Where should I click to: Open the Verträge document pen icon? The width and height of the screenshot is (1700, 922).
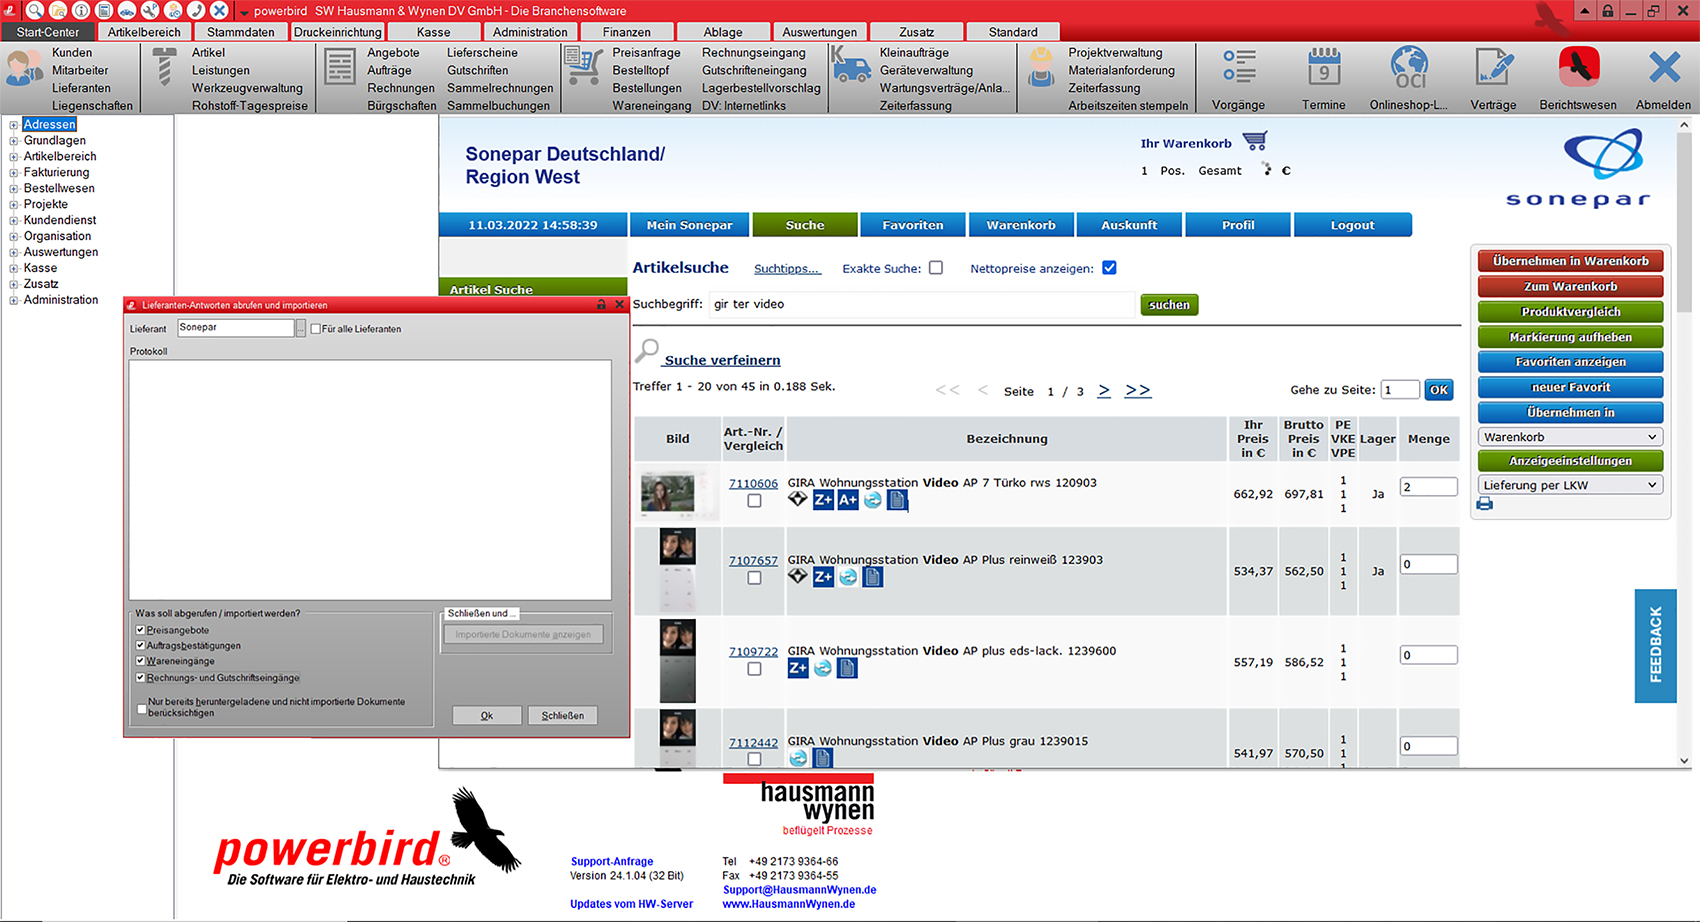point(1494,68)
